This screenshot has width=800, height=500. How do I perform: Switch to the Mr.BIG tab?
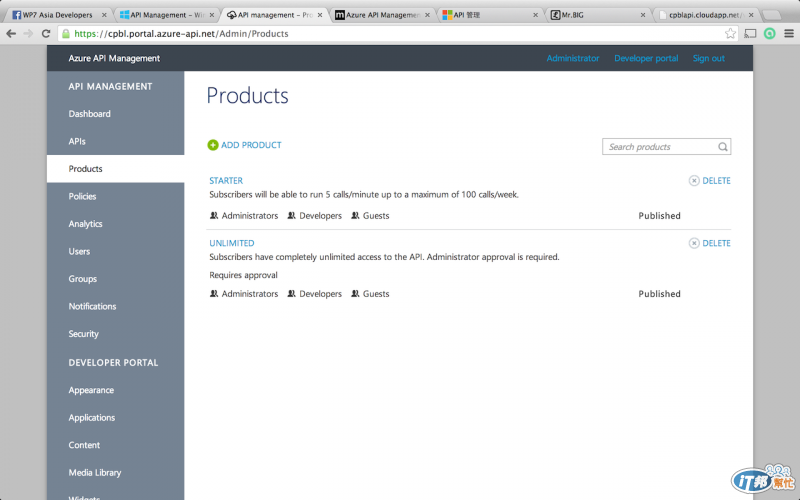(597, 15)
